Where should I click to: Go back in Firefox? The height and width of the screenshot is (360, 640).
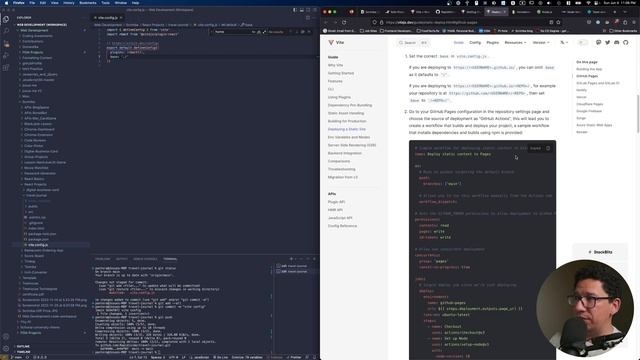click(326, 22)
